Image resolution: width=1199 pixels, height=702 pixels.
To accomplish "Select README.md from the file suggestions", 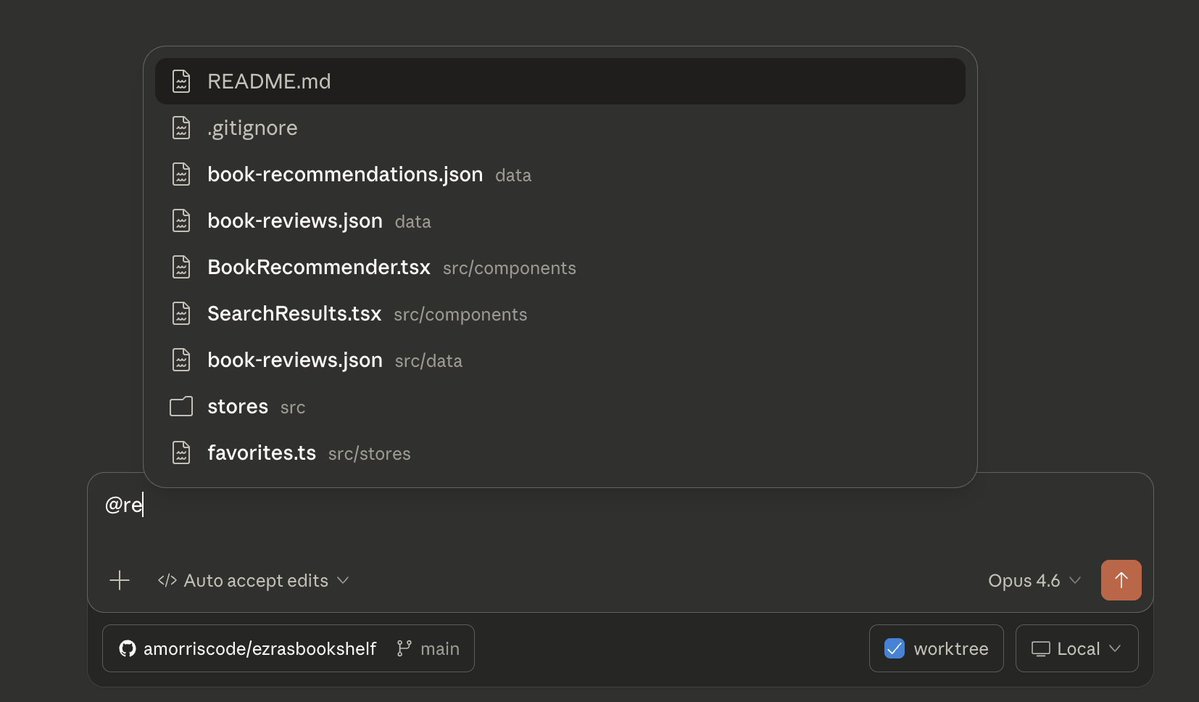I will [x=560, y=81].
